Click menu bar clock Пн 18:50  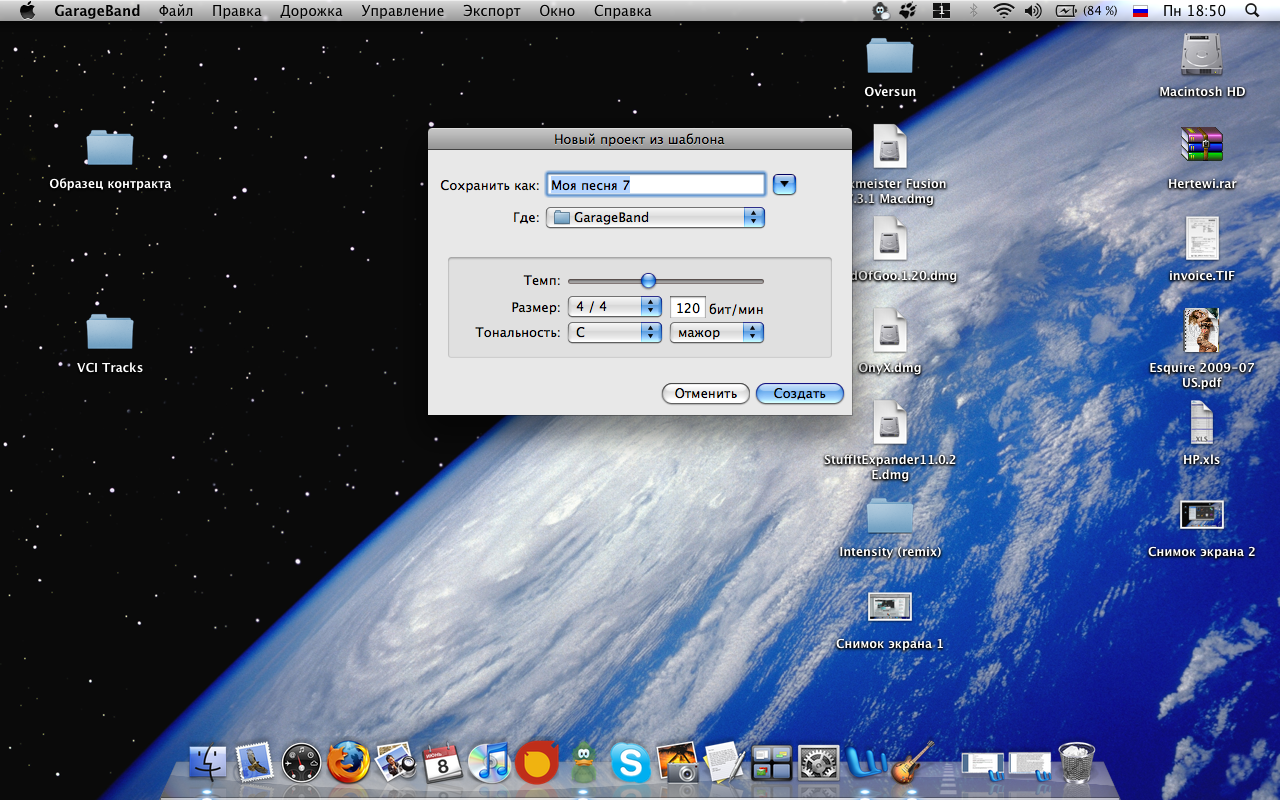[x=1195, y=11]
